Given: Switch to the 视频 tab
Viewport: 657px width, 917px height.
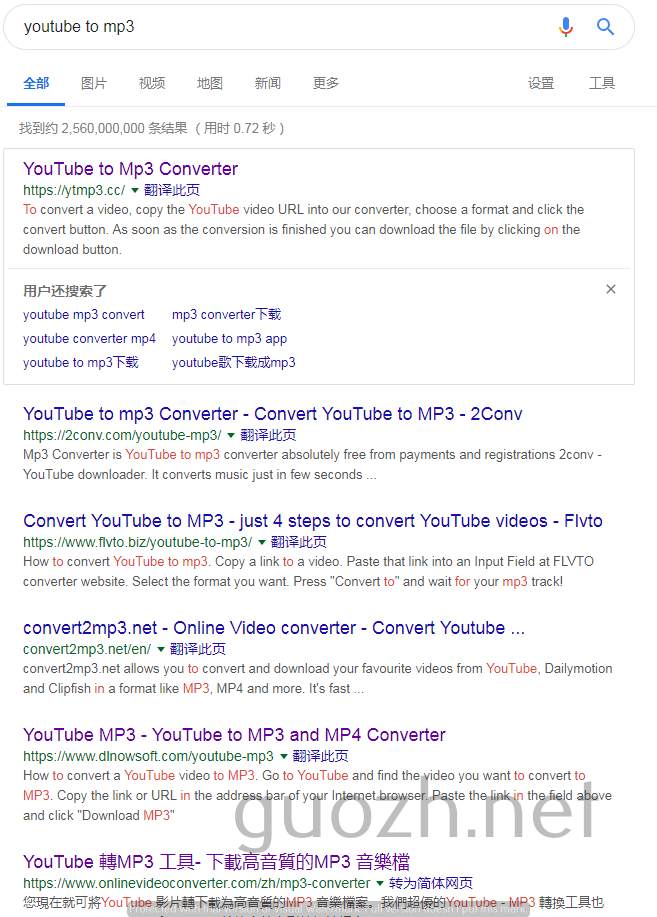Looking at the screenshot, I should click(152, 84).
